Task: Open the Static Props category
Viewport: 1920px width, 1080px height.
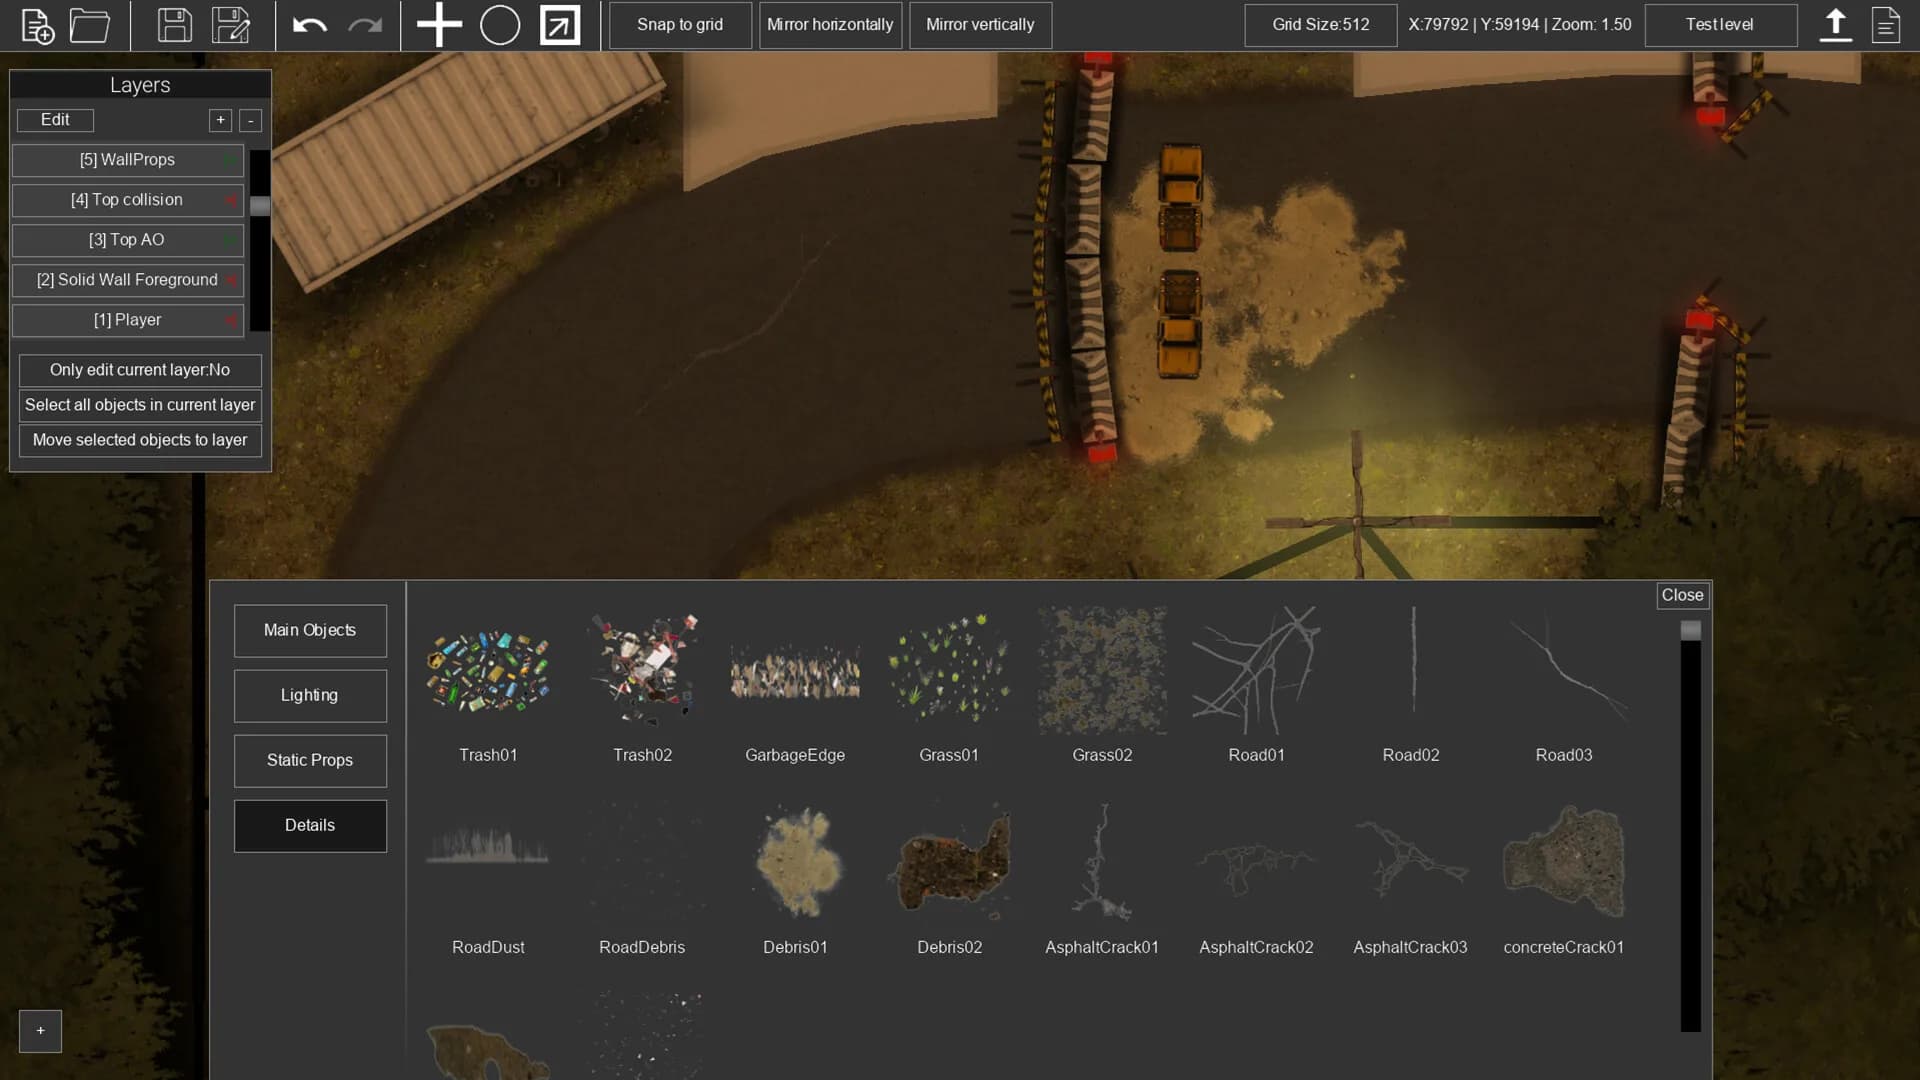Action: [x=310, y=760]
